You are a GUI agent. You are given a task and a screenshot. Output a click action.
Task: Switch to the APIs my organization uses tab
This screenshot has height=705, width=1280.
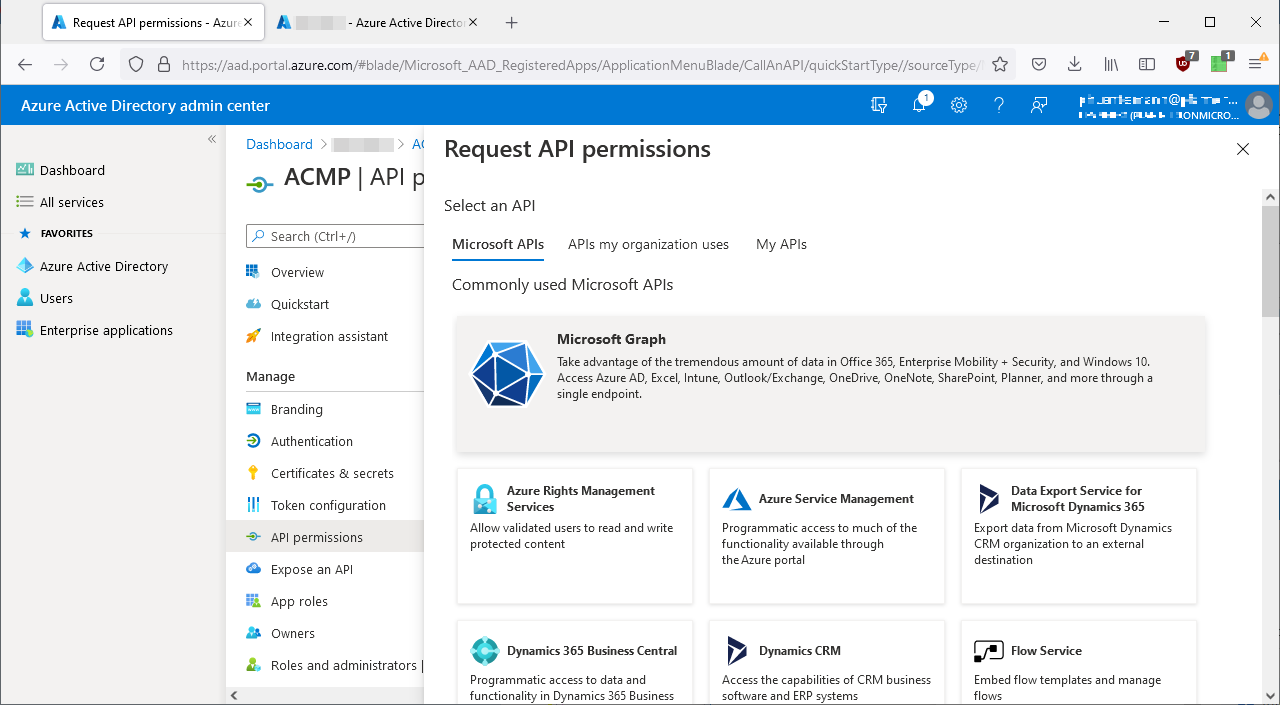click(x=648, y=244)
